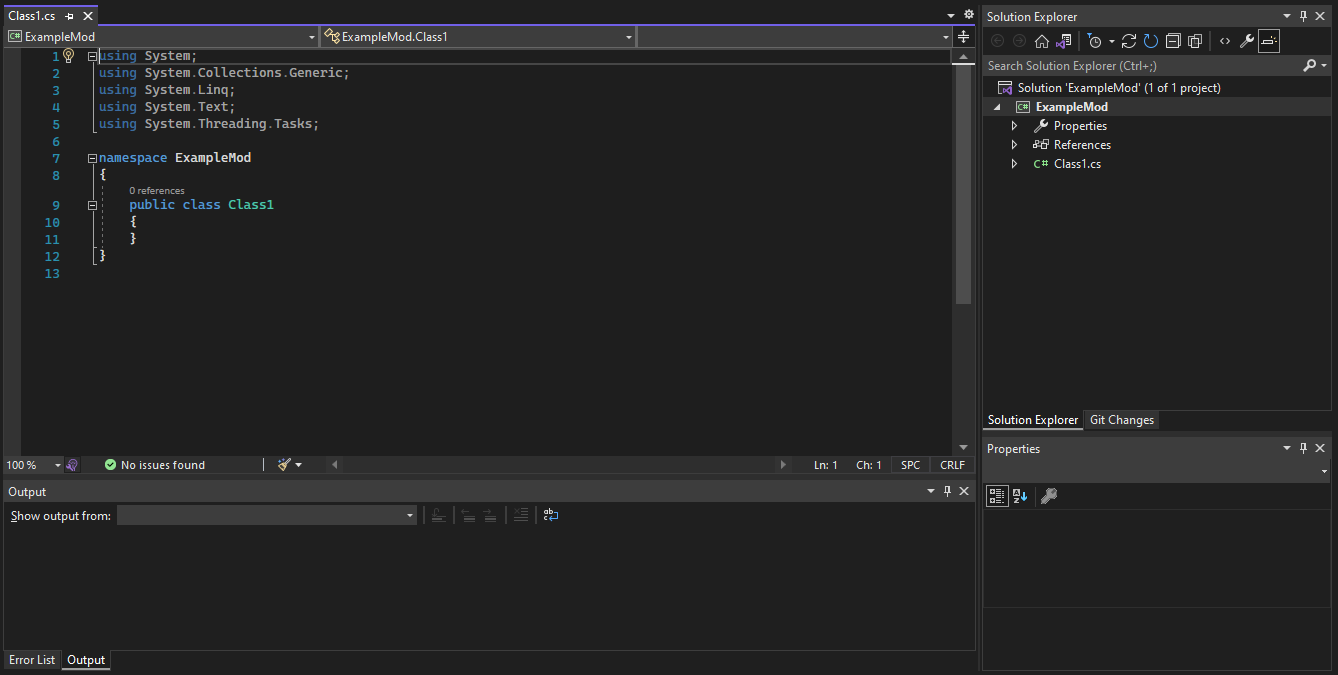Close the Class1.cs editor tab

click(x=88, y=16)
